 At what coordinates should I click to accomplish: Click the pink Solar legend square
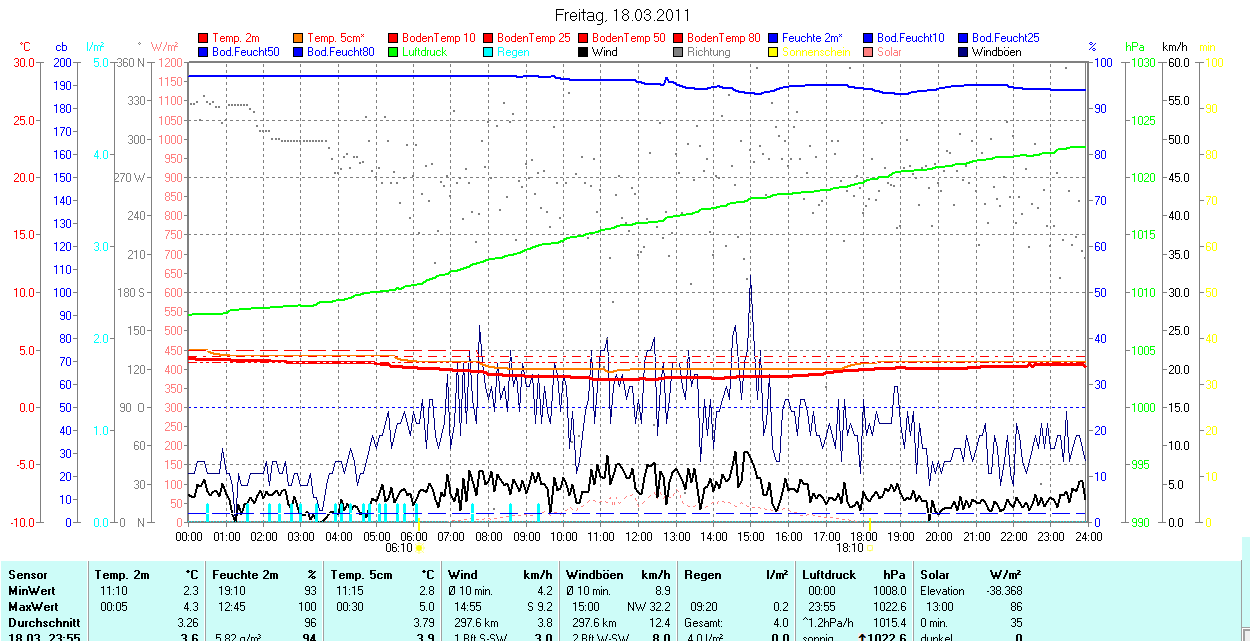click(868, 52)
